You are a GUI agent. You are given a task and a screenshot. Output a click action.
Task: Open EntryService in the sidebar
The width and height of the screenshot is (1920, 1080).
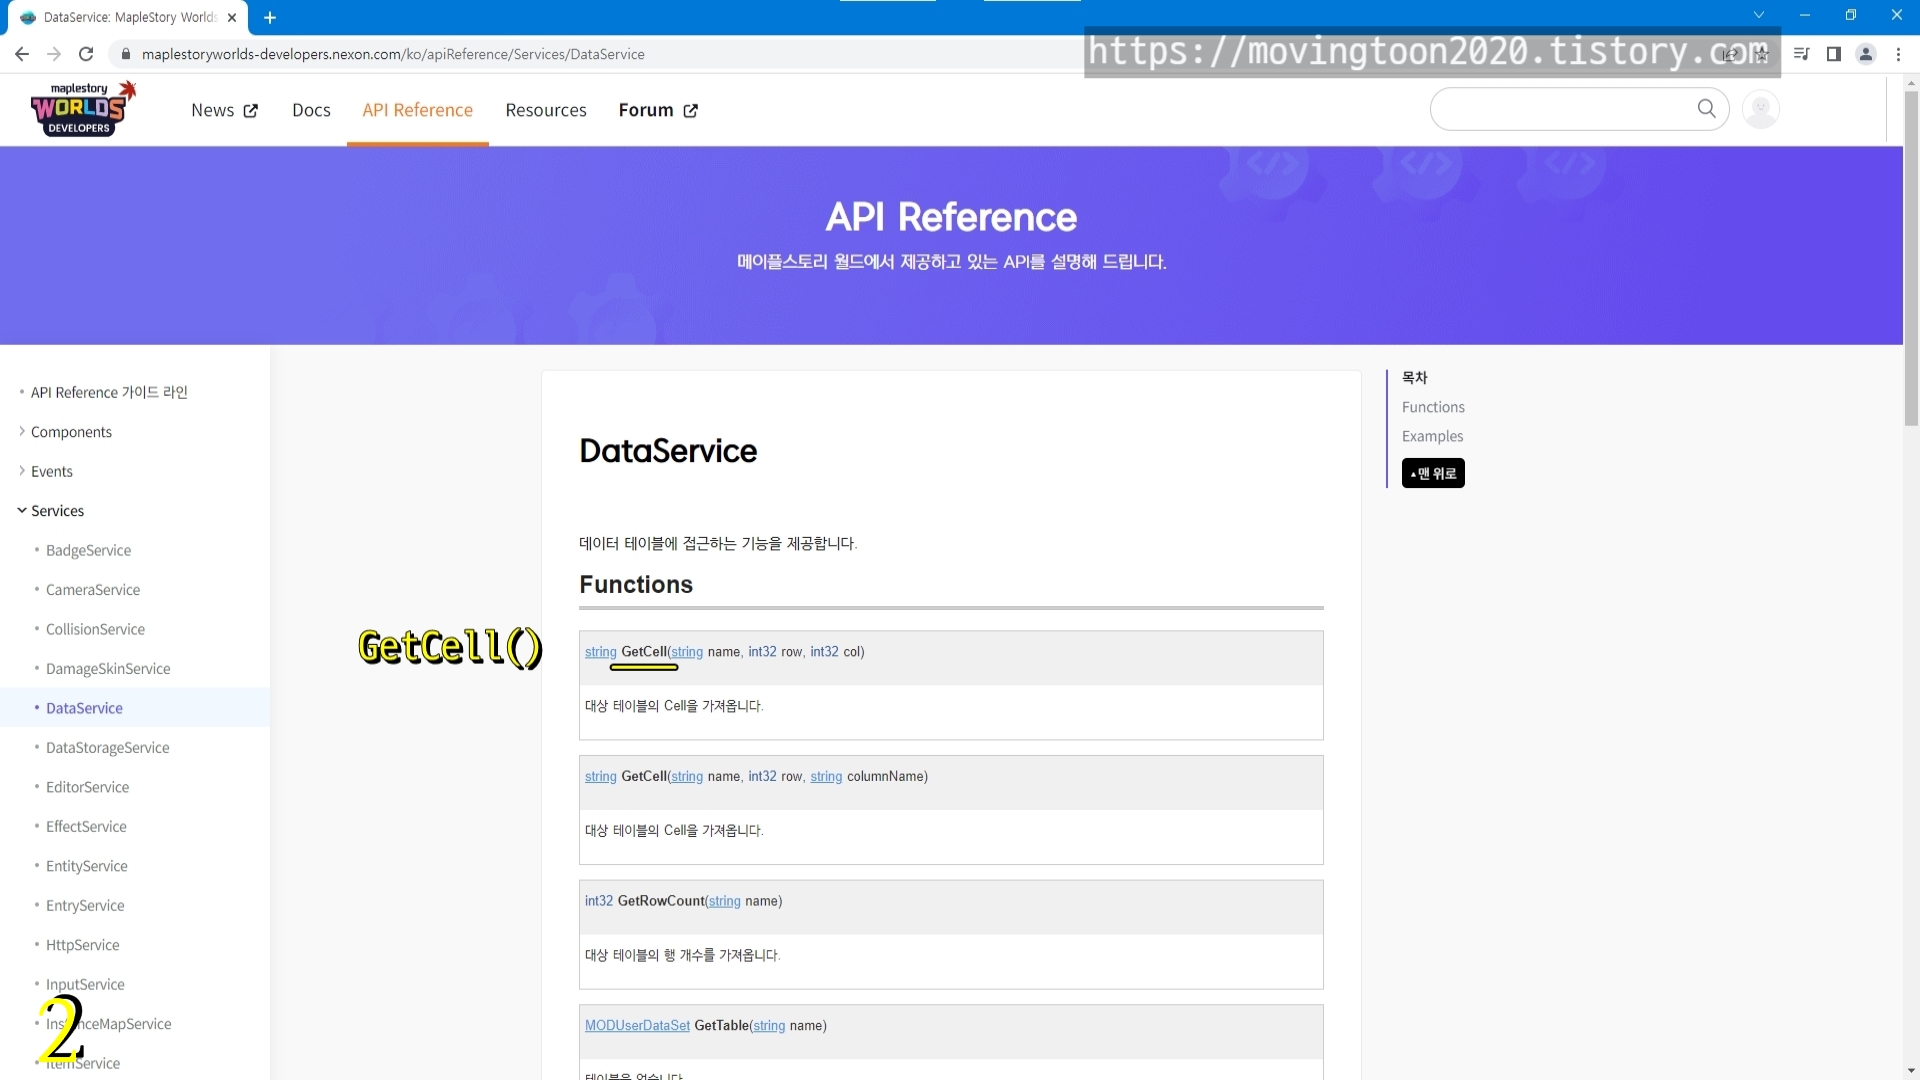85,906
